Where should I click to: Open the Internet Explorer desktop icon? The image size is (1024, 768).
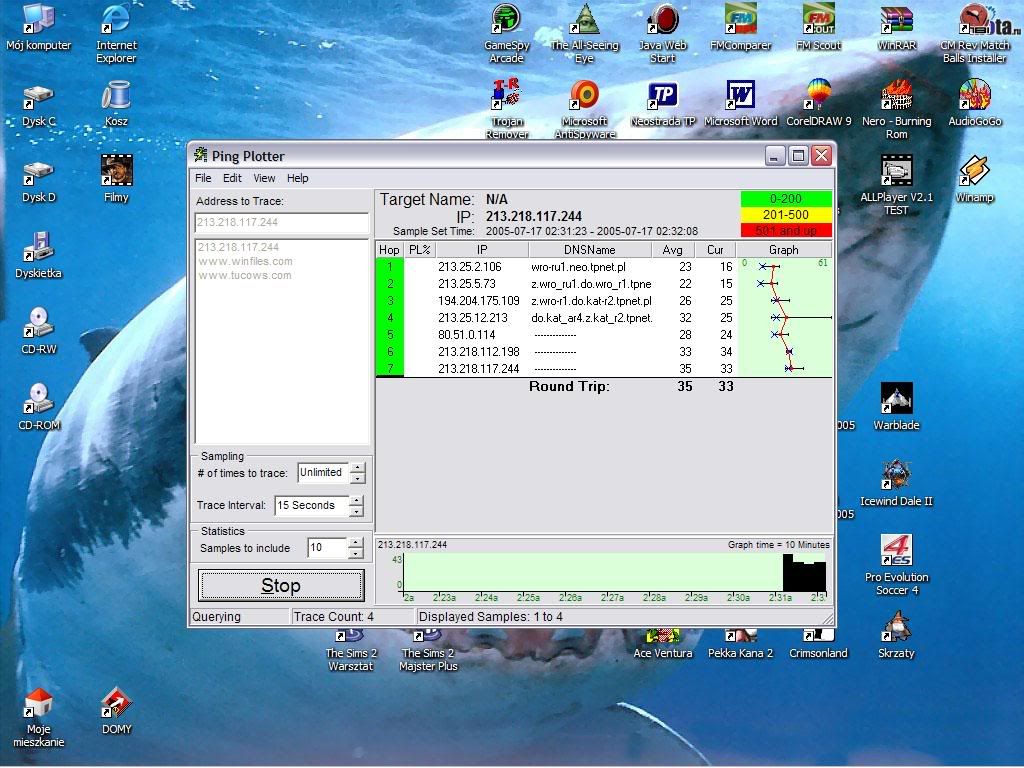tap(116, 20)
